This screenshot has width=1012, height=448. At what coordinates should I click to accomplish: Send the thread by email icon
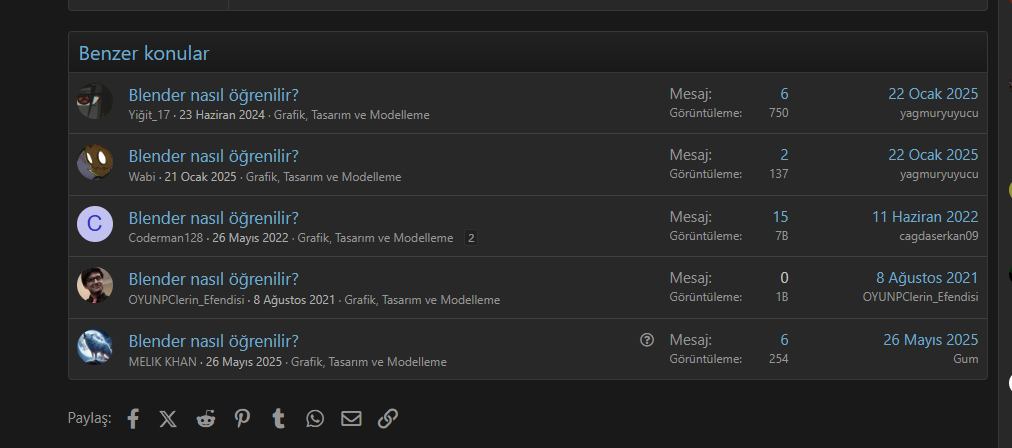pos(351,418)
